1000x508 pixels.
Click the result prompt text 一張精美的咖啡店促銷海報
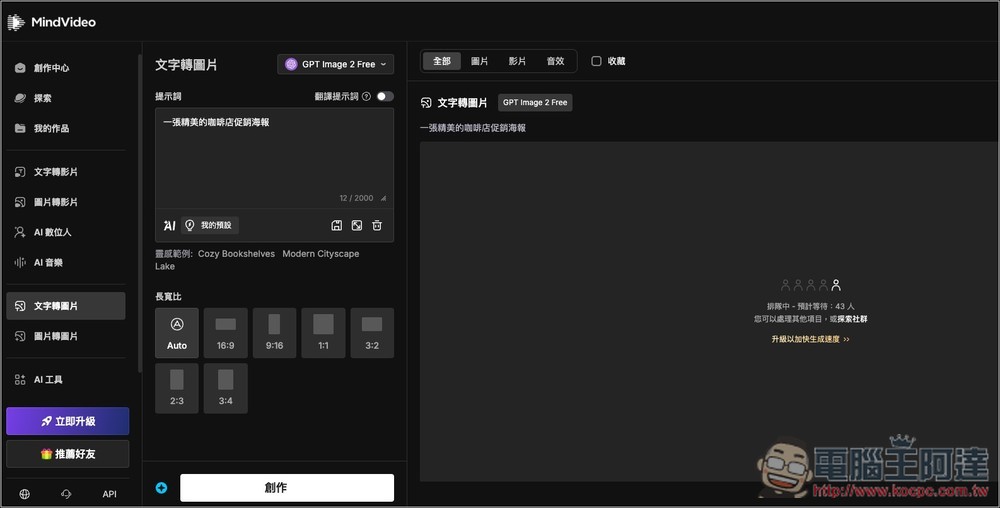coord(473,128)
